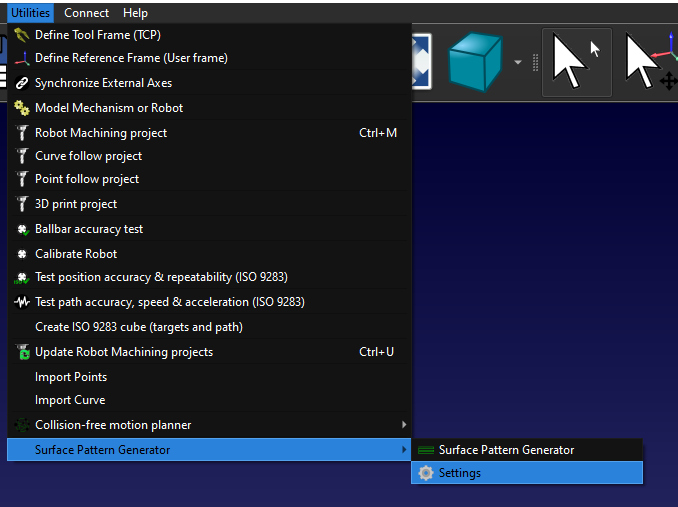The height and width of the screenshot is (507, 678).
Task: Click the 3D print project spindle icon
Action: pyautogui.click(x=22, y=204)
